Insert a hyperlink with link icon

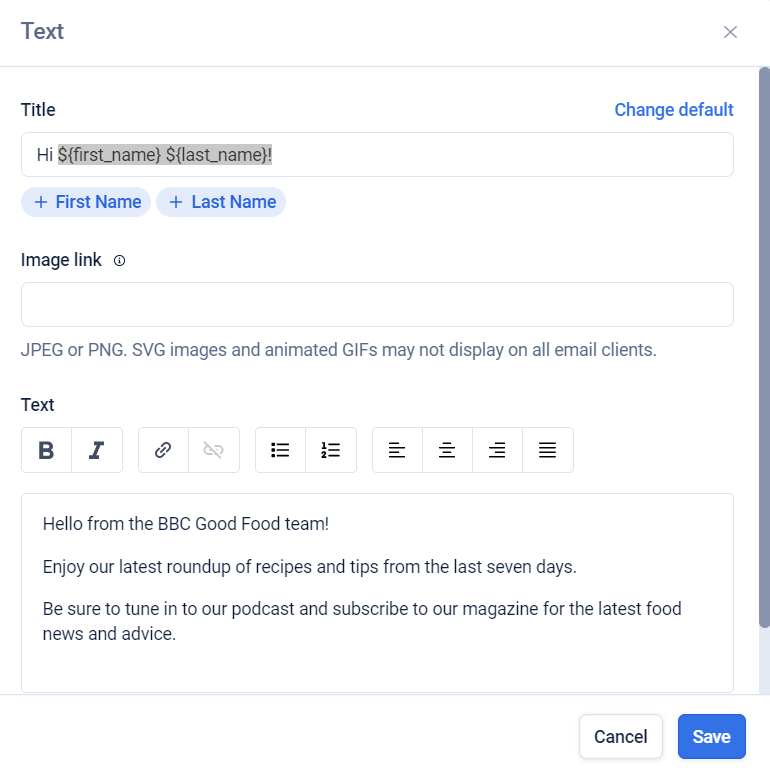click(x=163, y=450)
